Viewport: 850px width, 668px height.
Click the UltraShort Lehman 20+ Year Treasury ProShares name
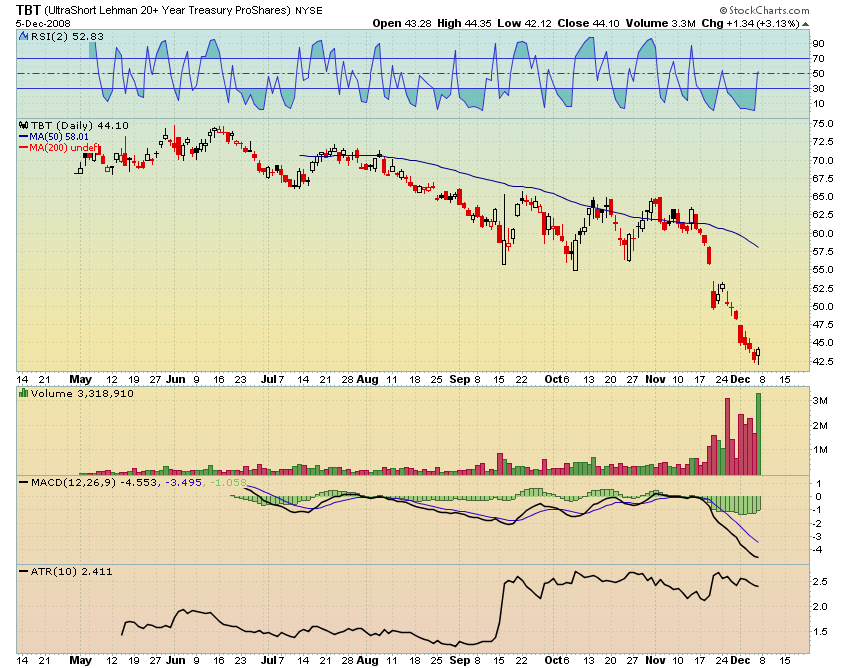pos(168,10)
